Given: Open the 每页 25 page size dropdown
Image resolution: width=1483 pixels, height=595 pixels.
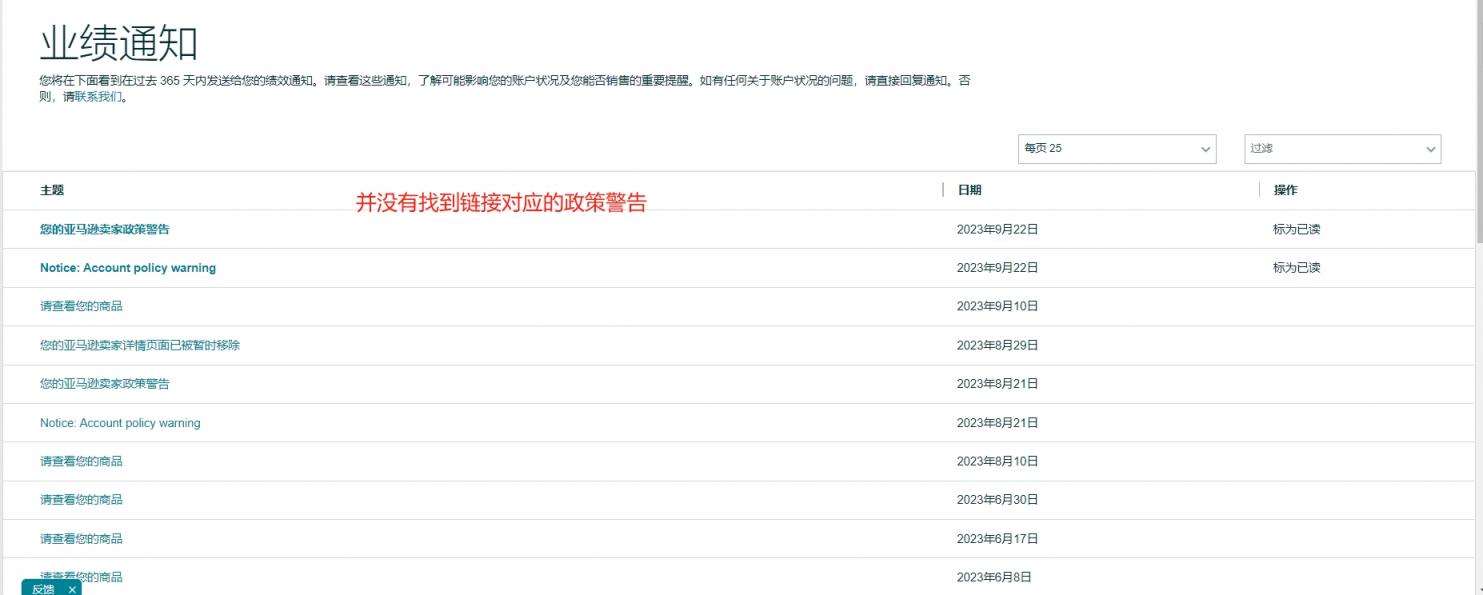Looking at the screenshot, I should [x=1117, y=148].
